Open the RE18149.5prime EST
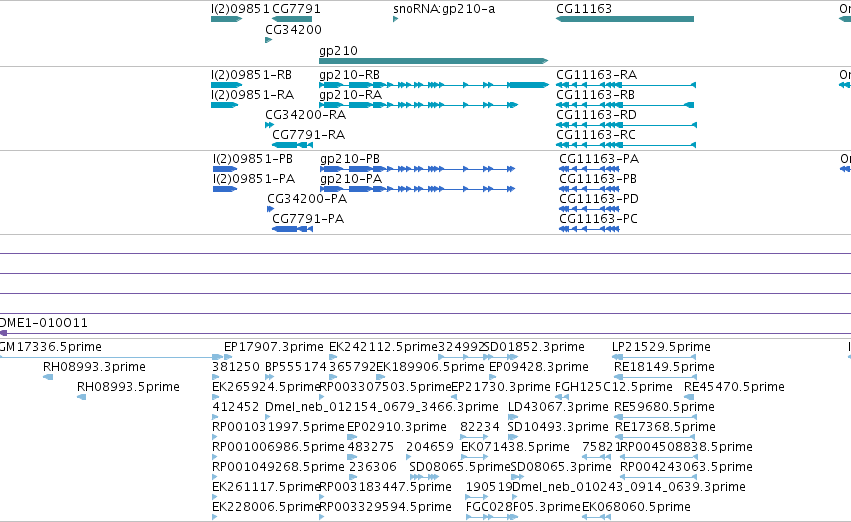This screenshot has width=851, height=522. pyautogui.click(x=655, y=377)
